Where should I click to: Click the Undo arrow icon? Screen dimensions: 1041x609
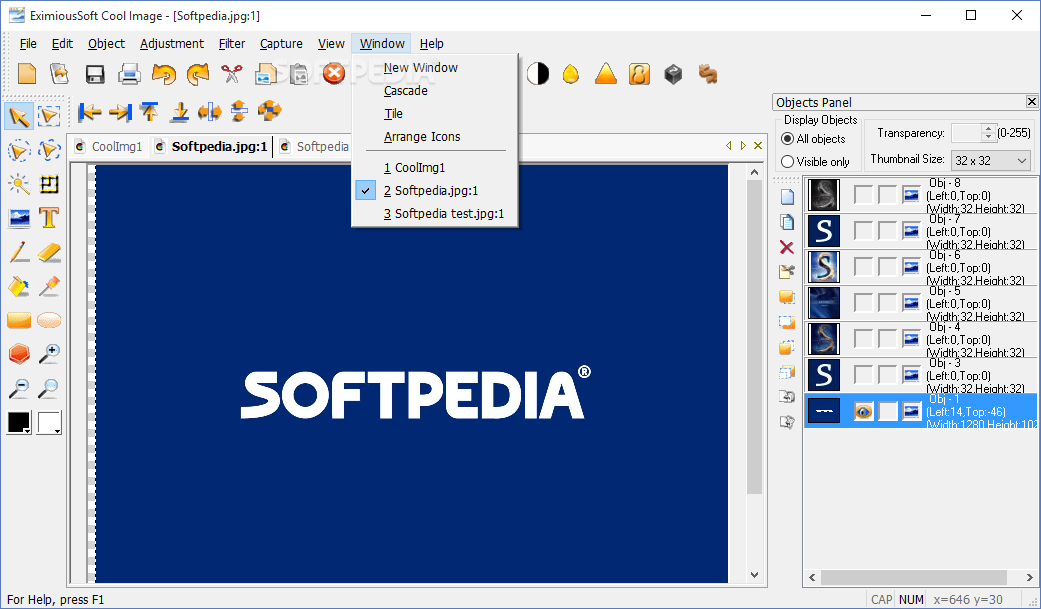163,74
